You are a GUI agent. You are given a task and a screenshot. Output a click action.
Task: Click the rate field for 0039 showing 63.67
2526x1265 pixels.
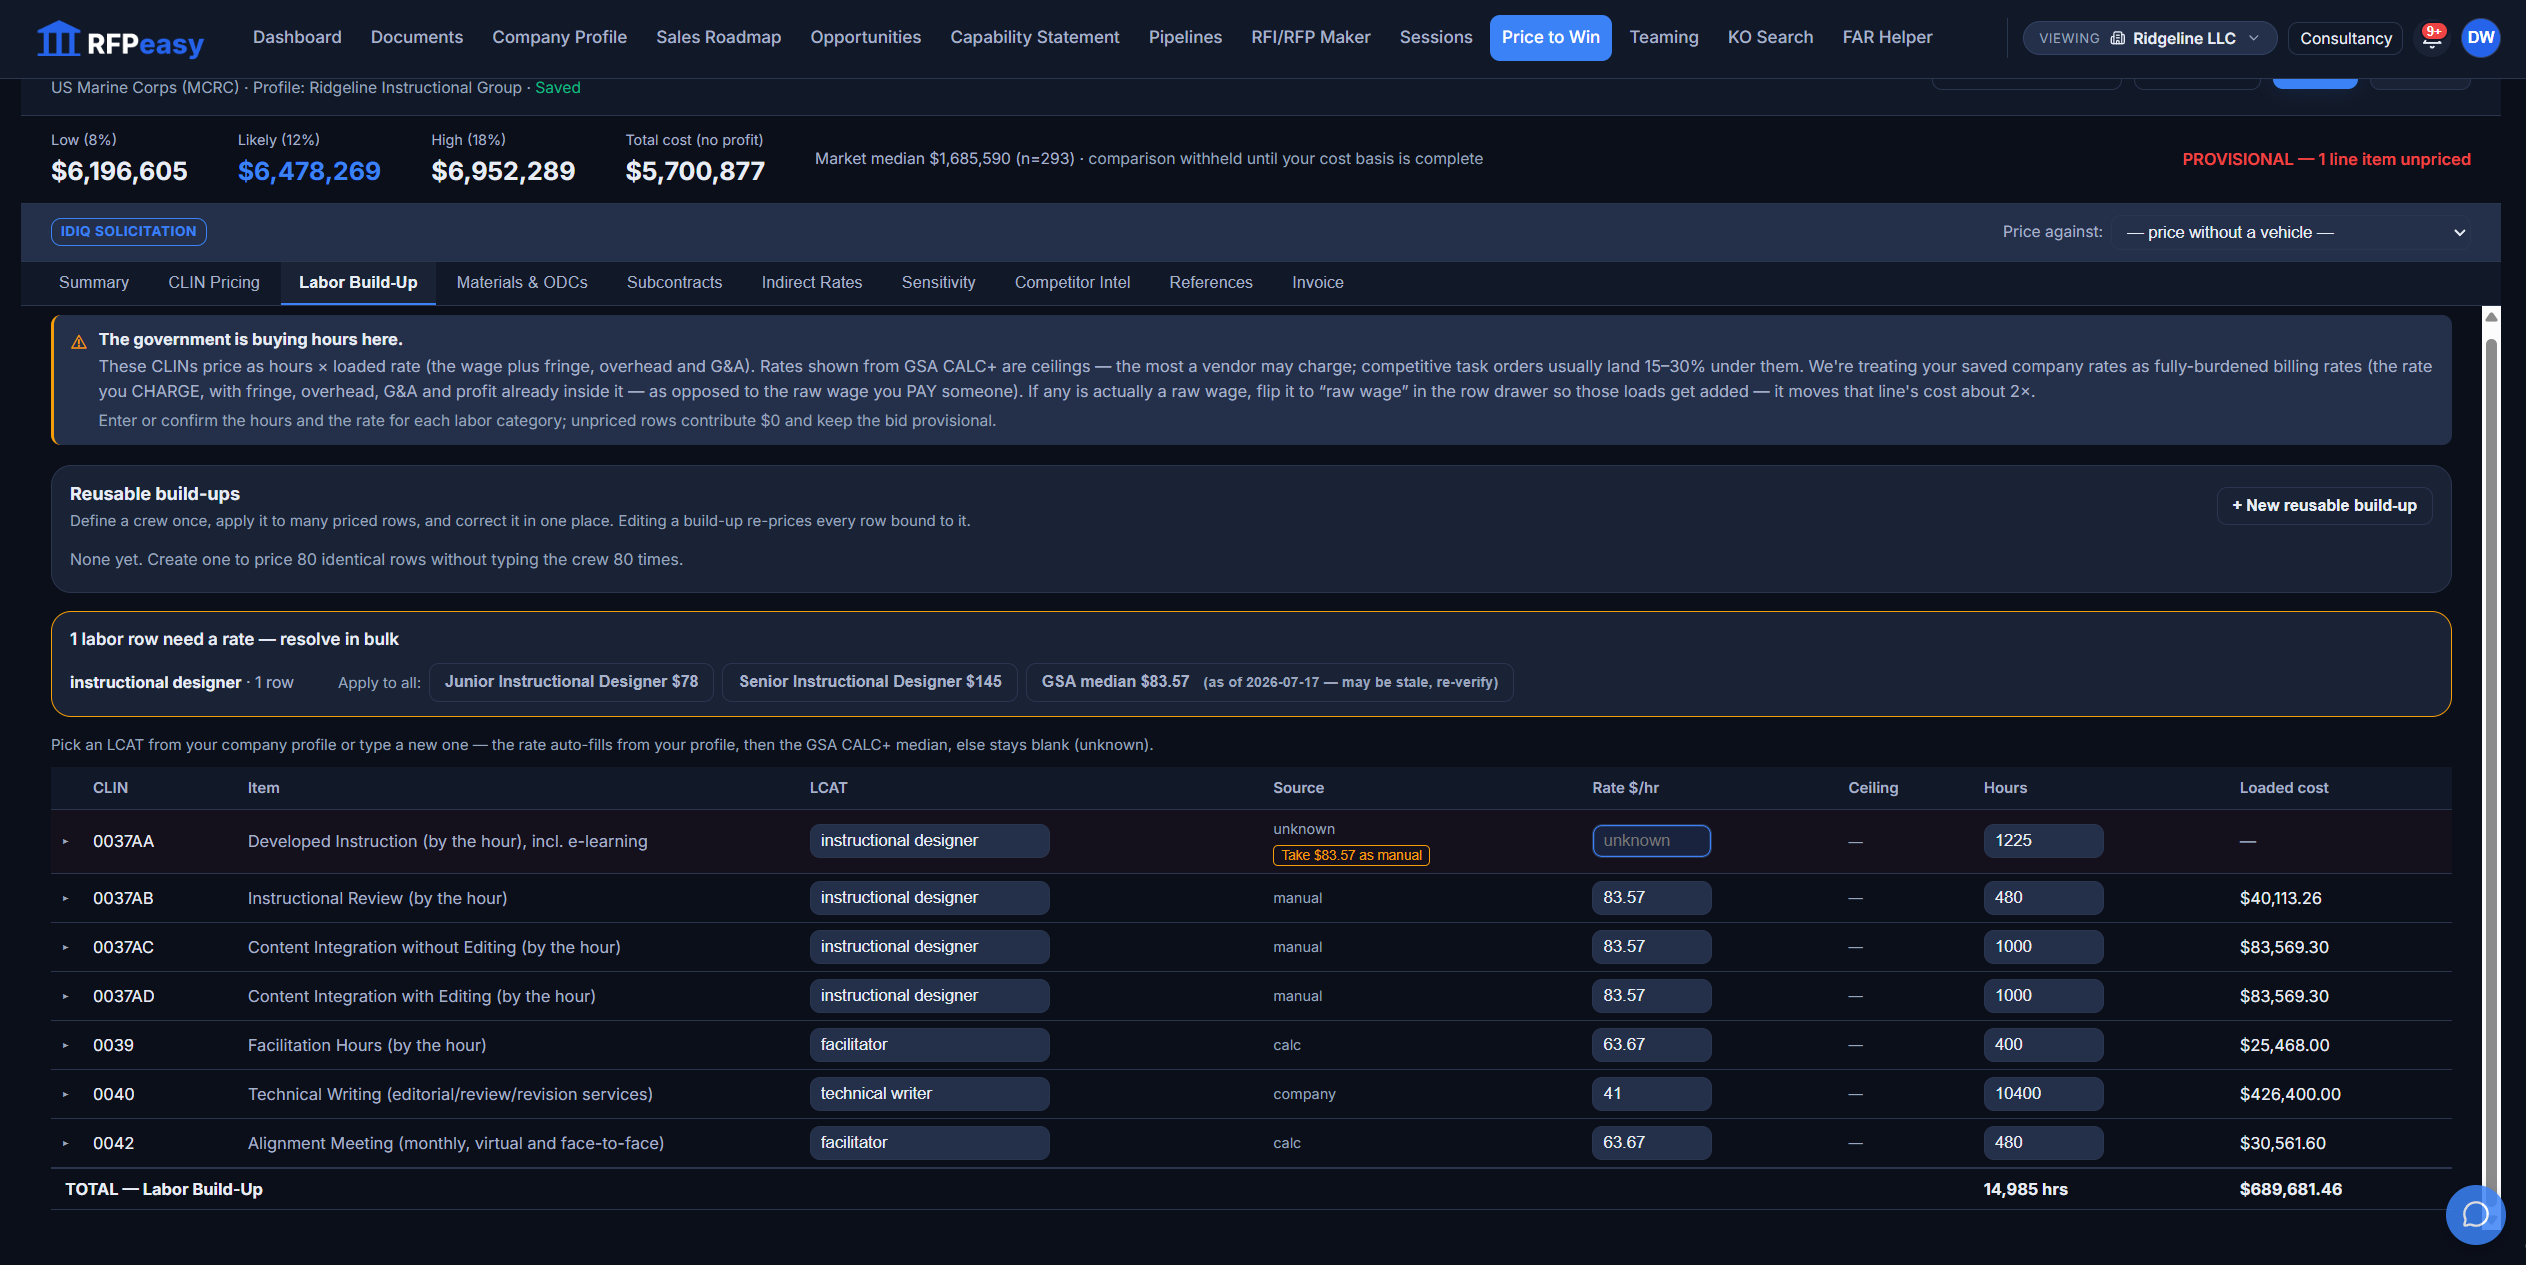(1651, 1045)
